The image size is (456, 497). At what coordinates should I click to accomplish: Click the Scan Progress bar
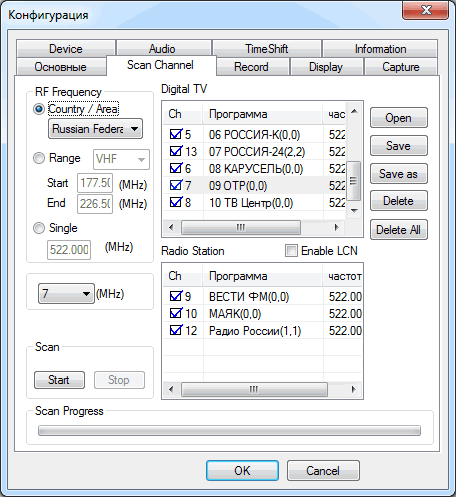click(229, 430)
